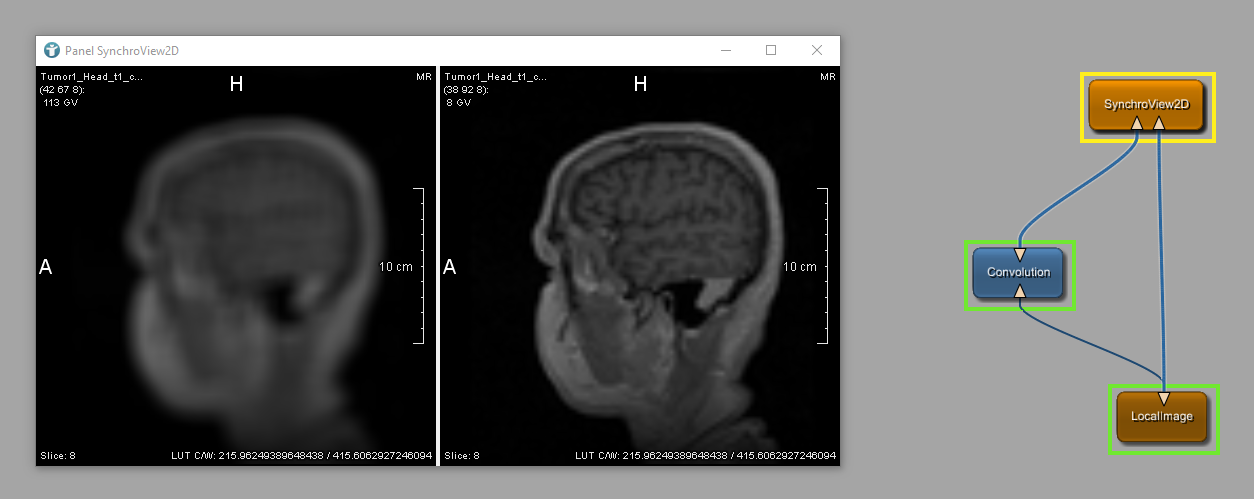Click the connection line from LocalImage to SynchroView2D
Screen dimensions: 1254x499
click(x=1160, y=260)
